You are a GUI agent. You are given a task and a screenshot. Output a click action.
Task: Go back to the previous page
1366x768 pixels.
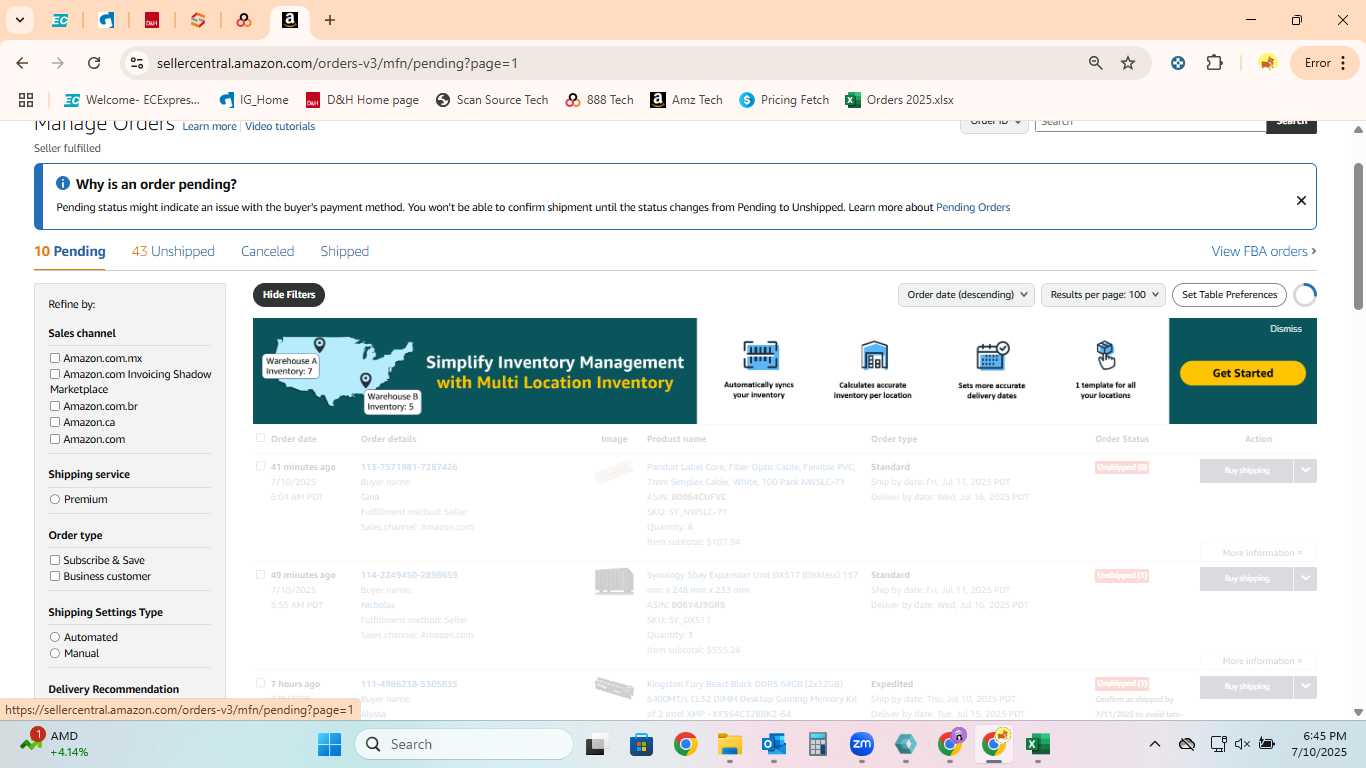point(22,63)
